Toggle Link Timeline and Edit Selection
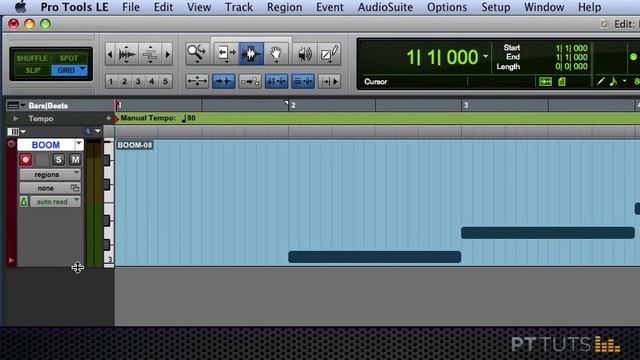The width and height of the screenshot is (640, 360). (276, 81)
